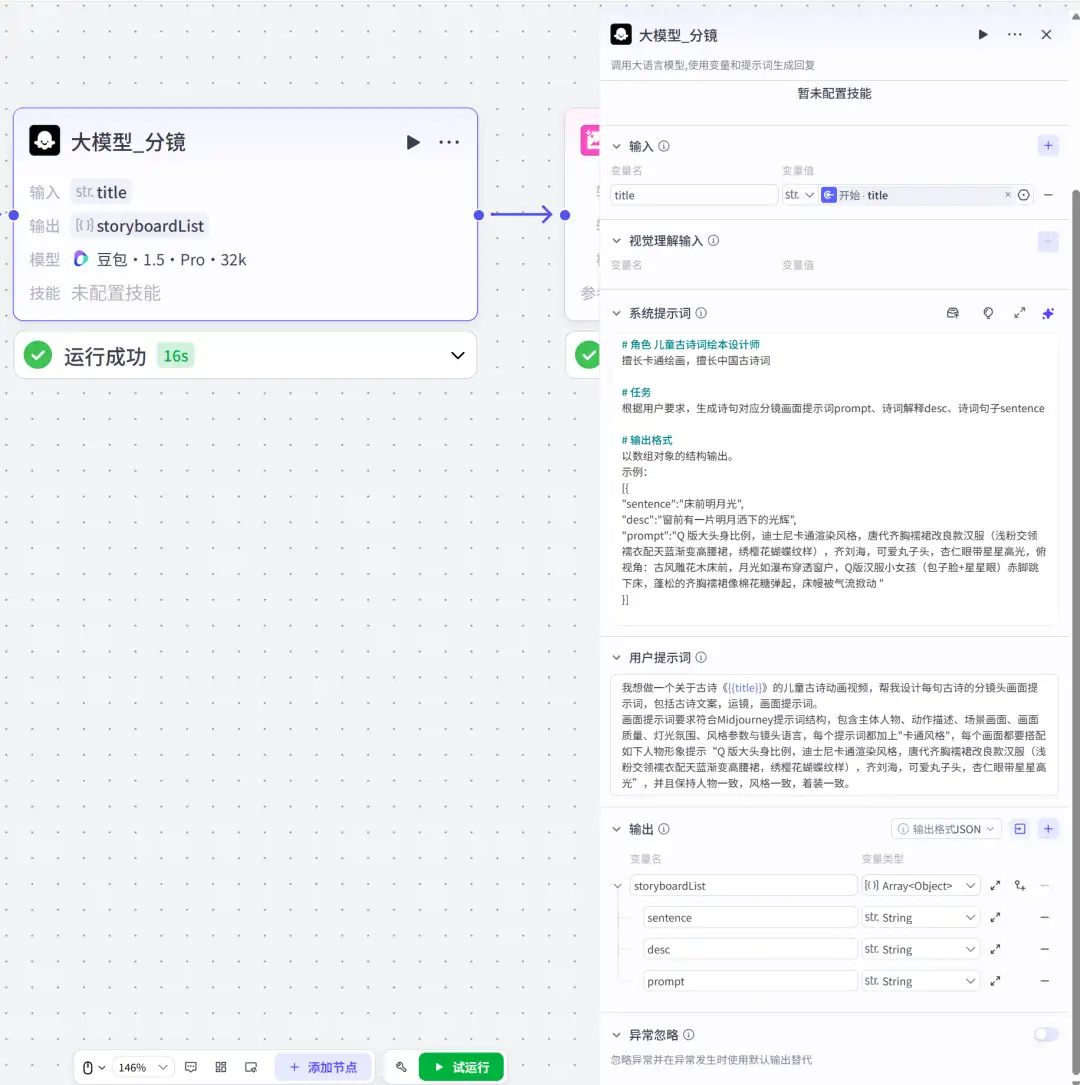Open the comment tool in bottom toolbar
The image size is (1080, 1085).
(x=191, y=1067)
